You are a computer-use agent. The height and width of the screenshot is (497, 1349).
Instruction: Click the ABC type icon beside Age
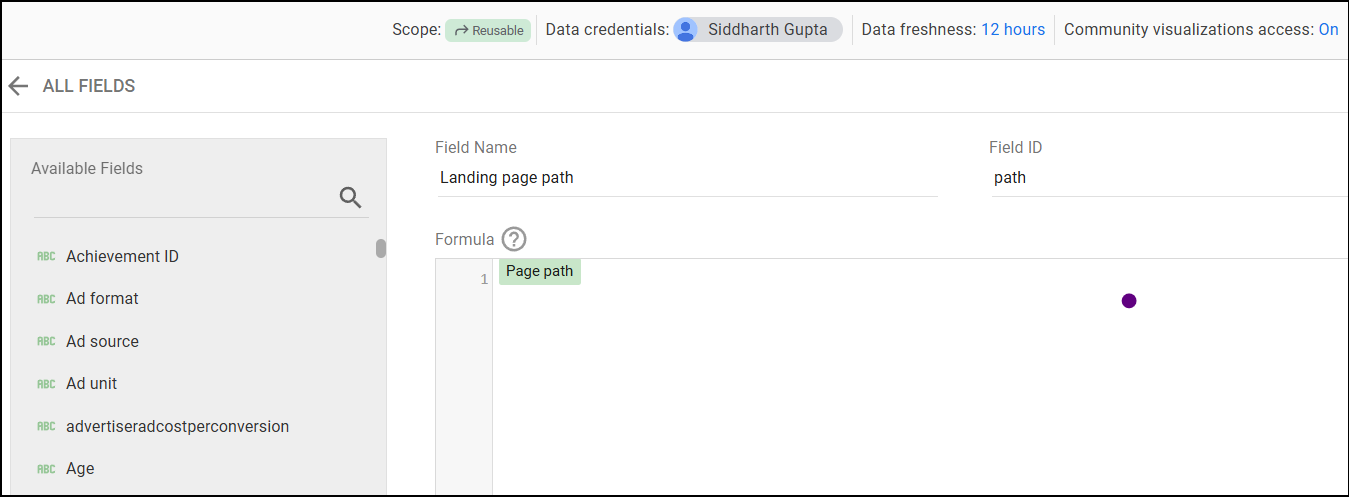(46, 469)
